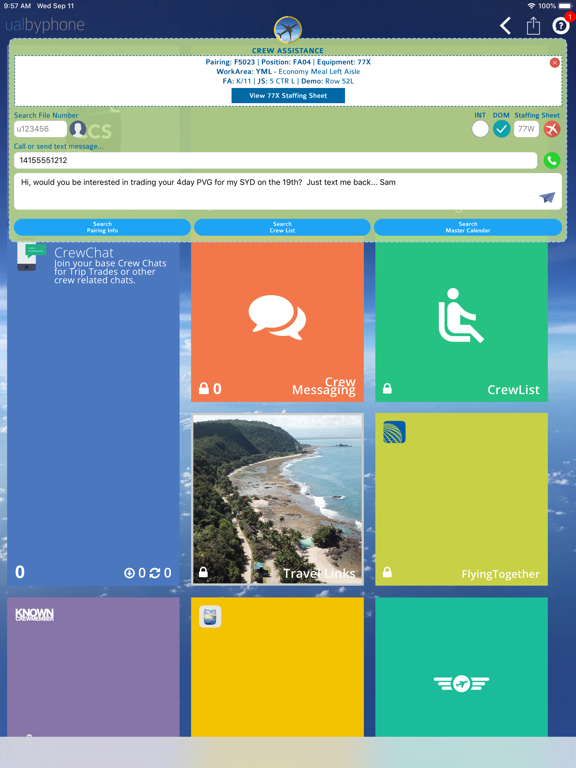576x768 pixels.
Task: Tap the lock icon on Travel Links tile
Action: pyautogui.click(x=203, y=572)
